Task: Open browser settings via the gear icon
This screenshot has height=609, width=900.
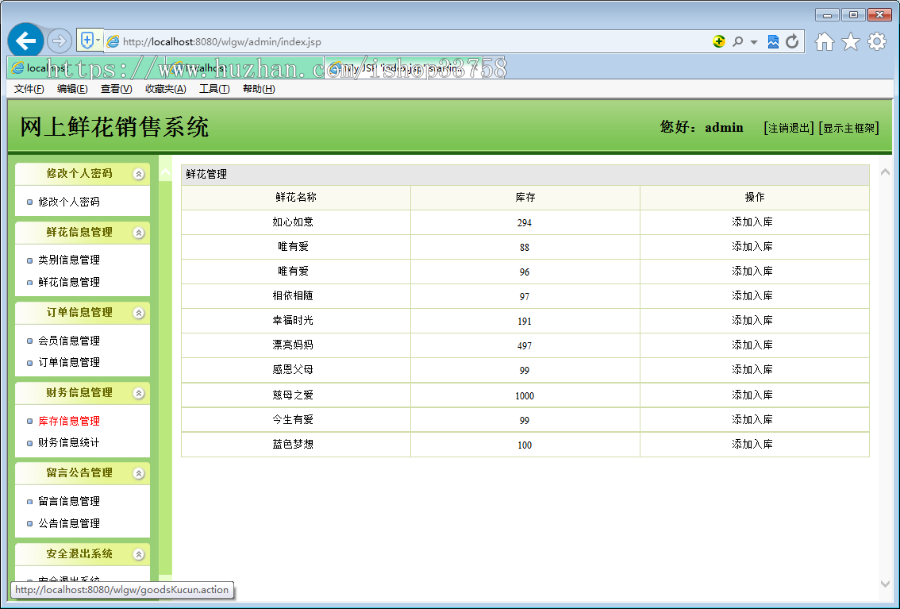Action: tap(878, 41)
